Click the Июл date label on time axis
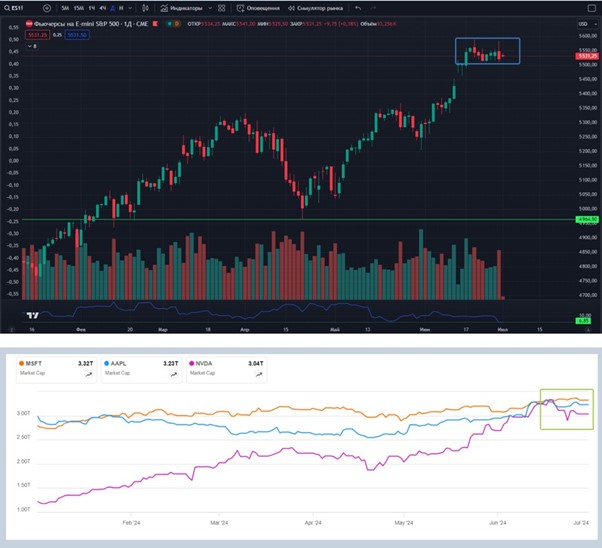The width and height of the screenshot is (602, 548). point(503,329)
